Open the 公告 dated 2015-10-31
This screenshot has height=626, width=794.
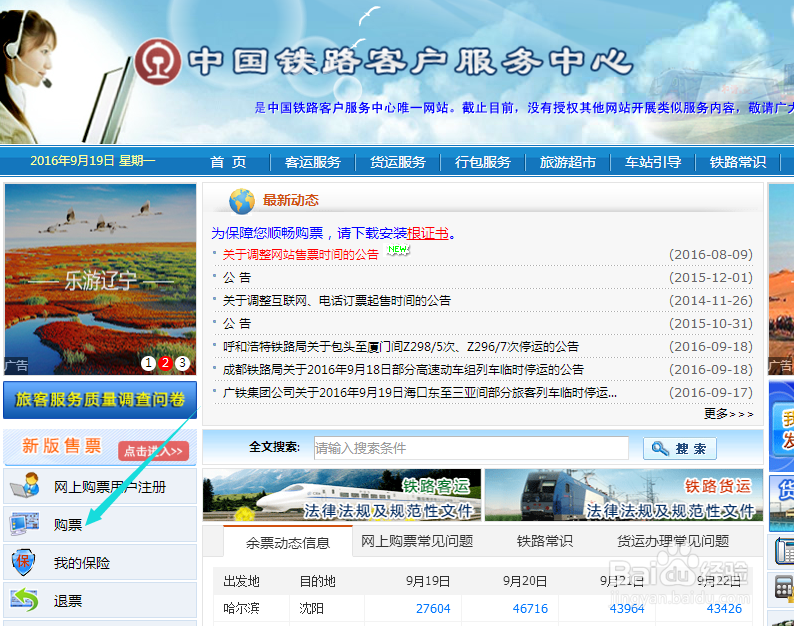(237, 323)
